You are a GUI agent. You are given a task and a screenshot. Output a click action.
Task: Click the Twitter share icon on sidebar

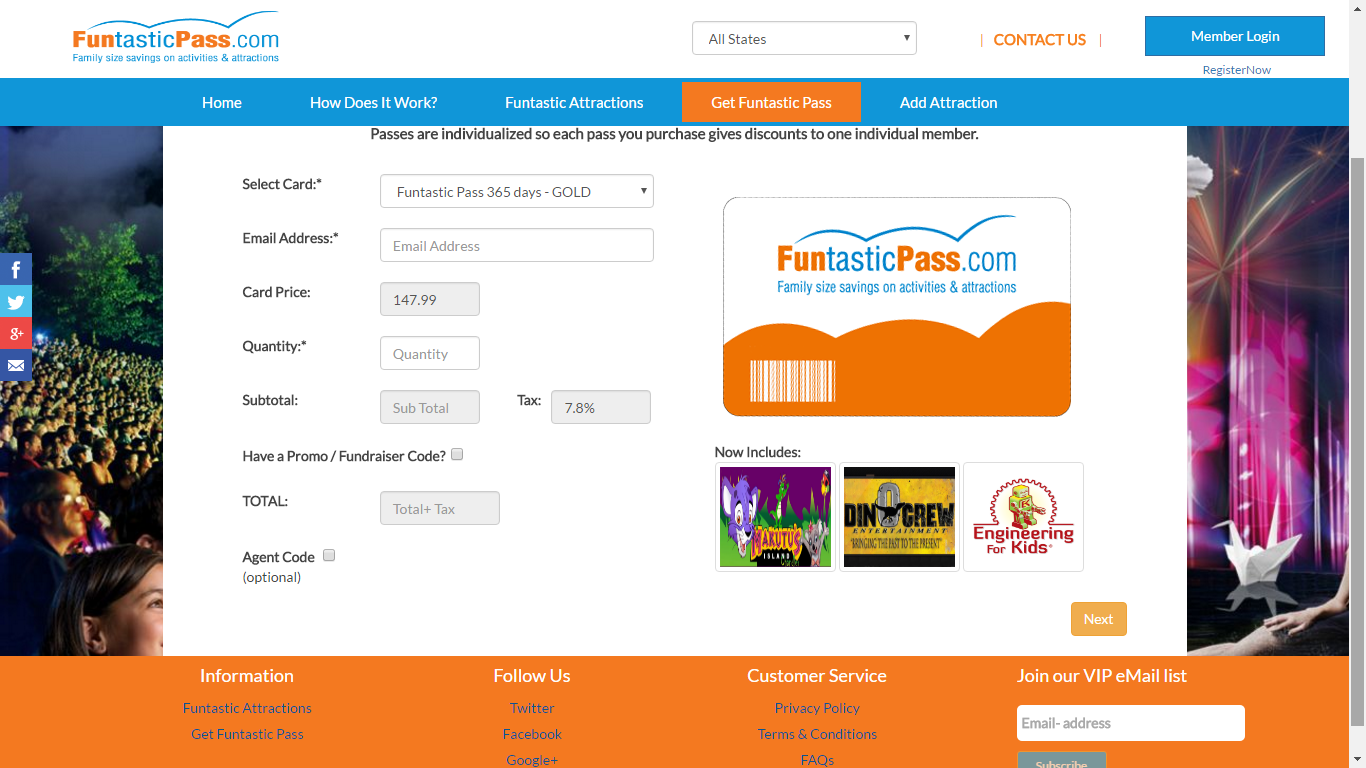point(16,301)
